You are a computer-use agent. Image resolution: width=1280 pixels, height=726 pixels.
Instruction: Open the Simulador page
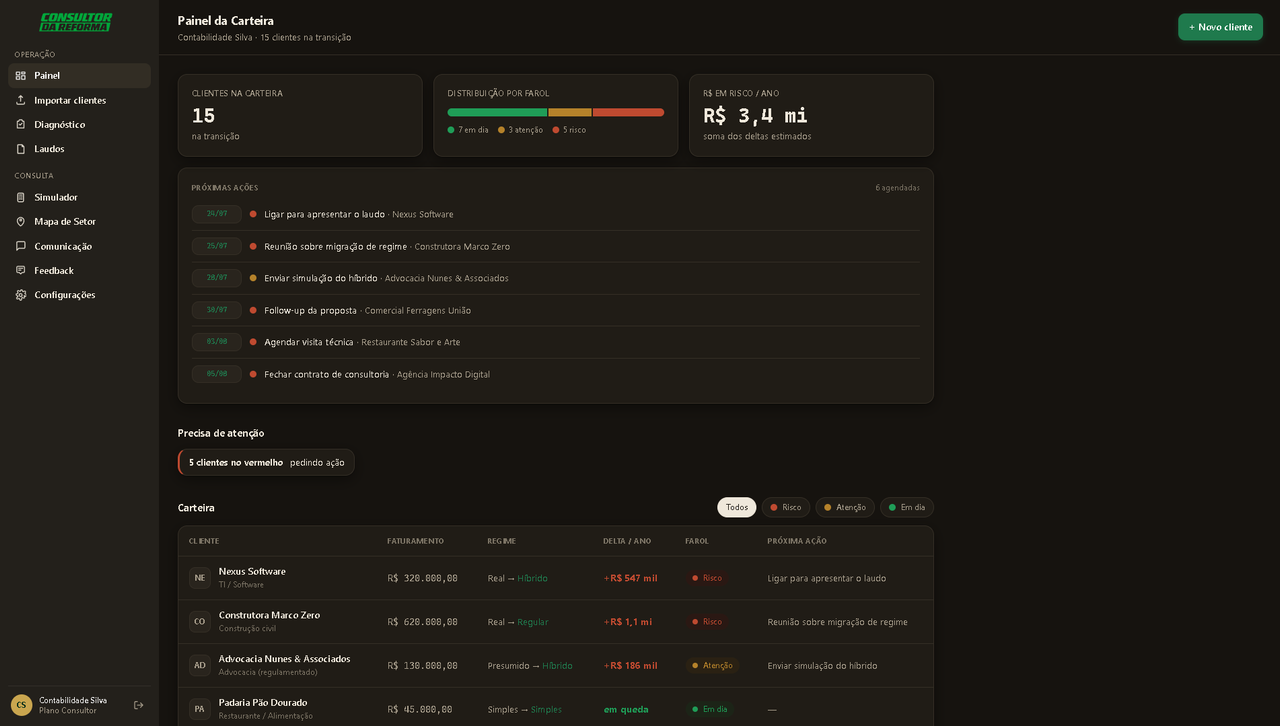pos(79,197)
